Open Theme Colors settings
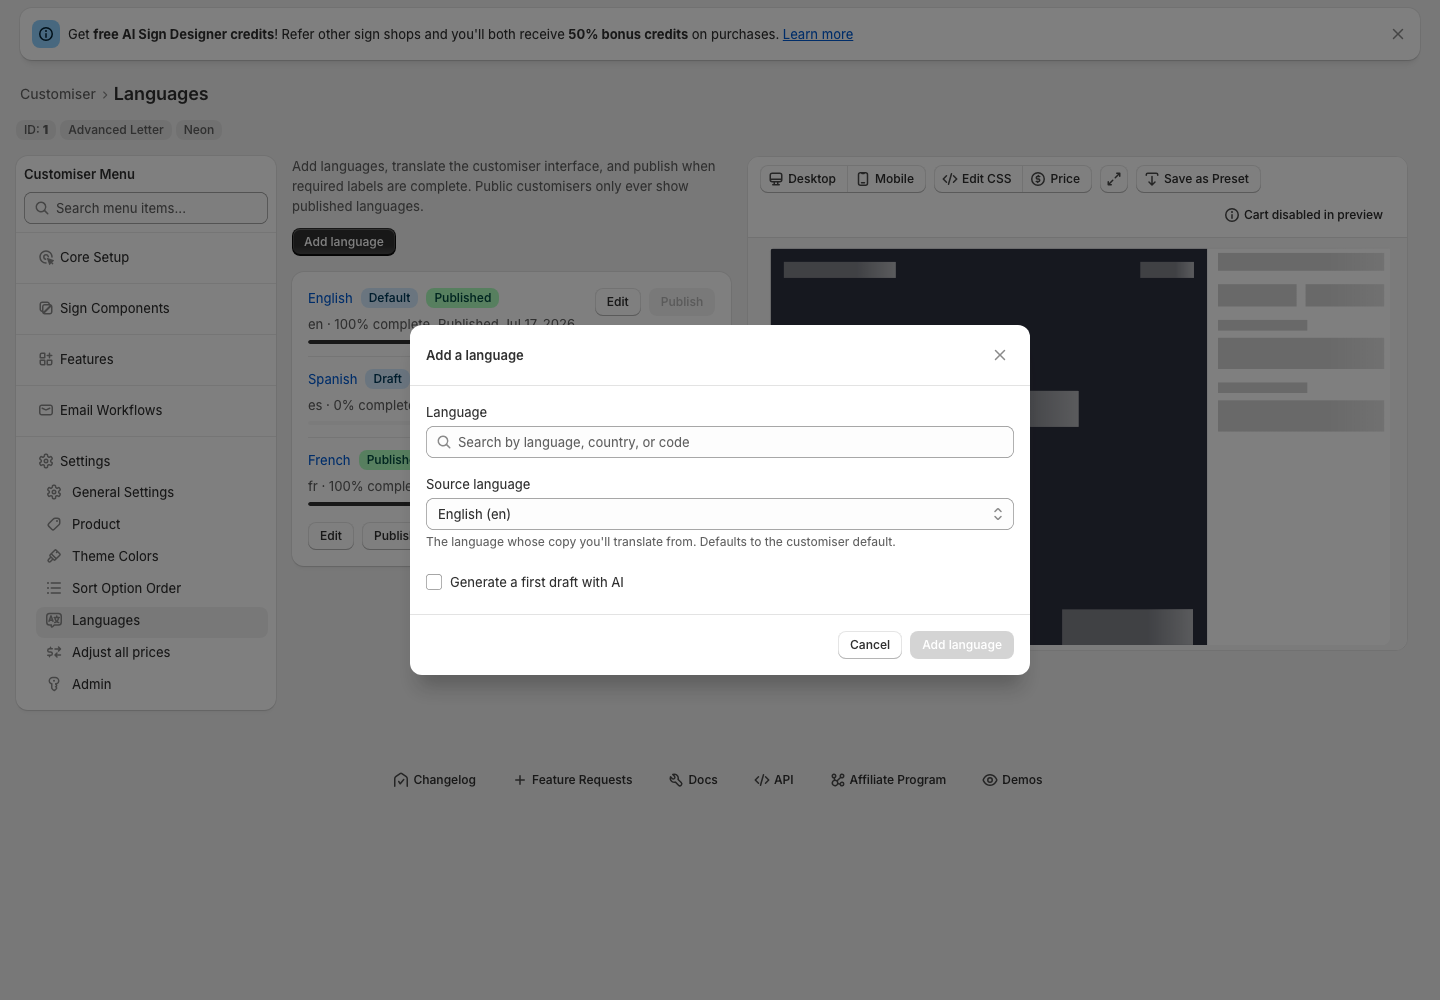The image size is (1440, 1000). [152, 556]
